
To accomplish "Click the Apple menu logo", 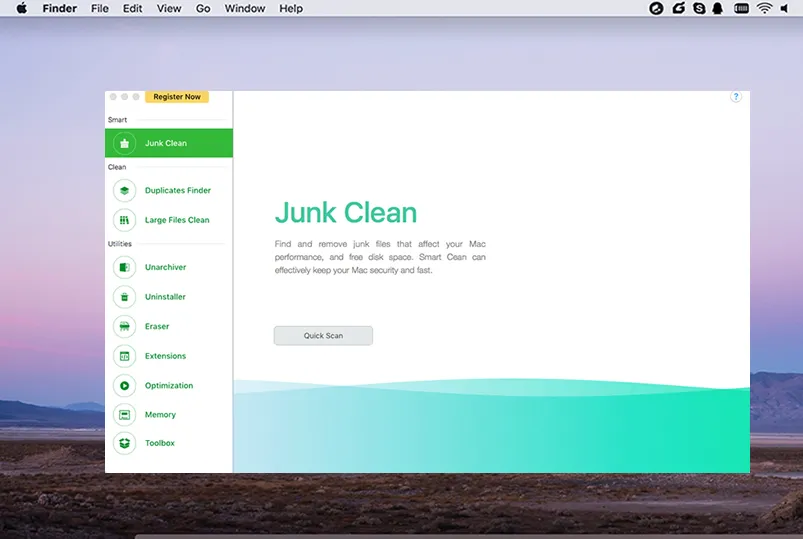I will coord(22,8).
